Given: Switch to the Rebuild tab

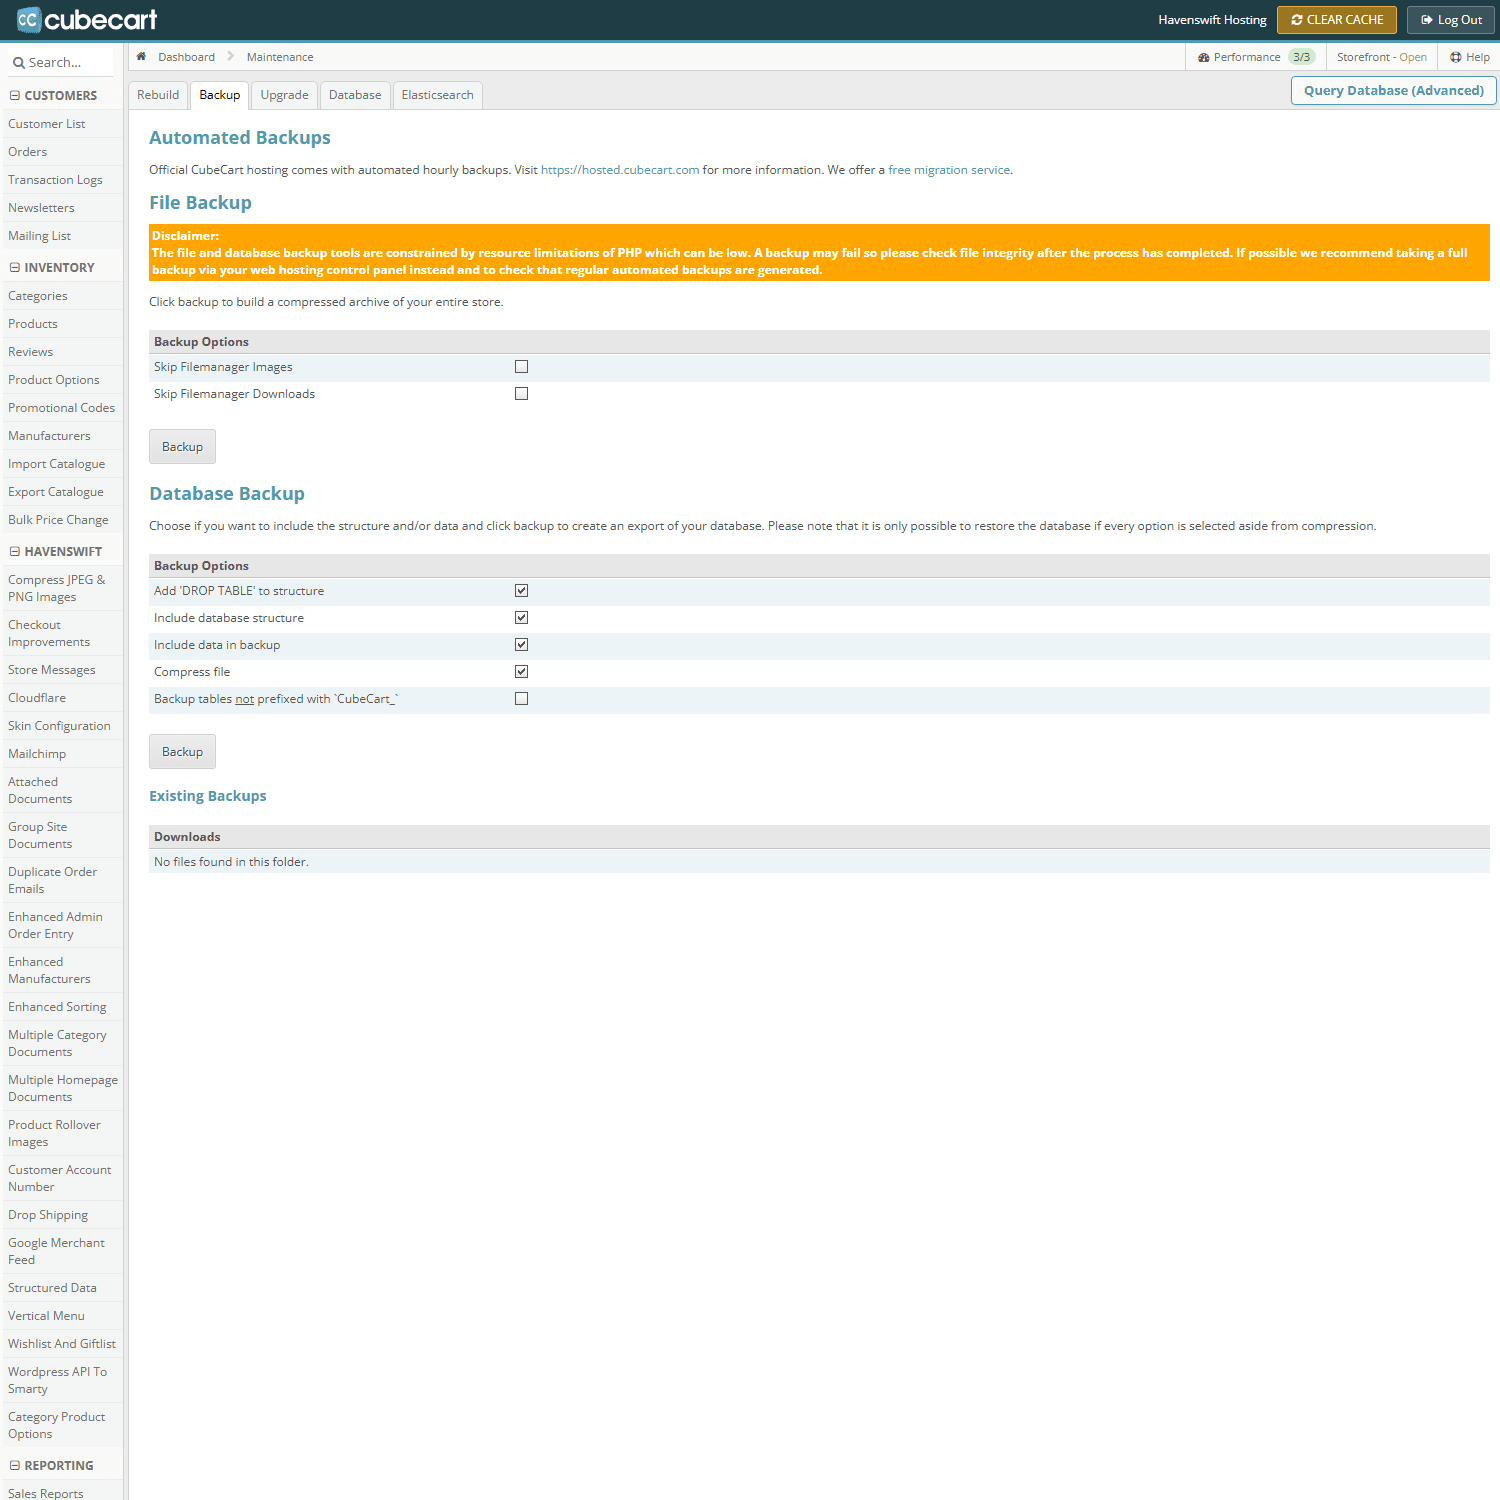Looking at the screenshot, I should tap(158, 95).
